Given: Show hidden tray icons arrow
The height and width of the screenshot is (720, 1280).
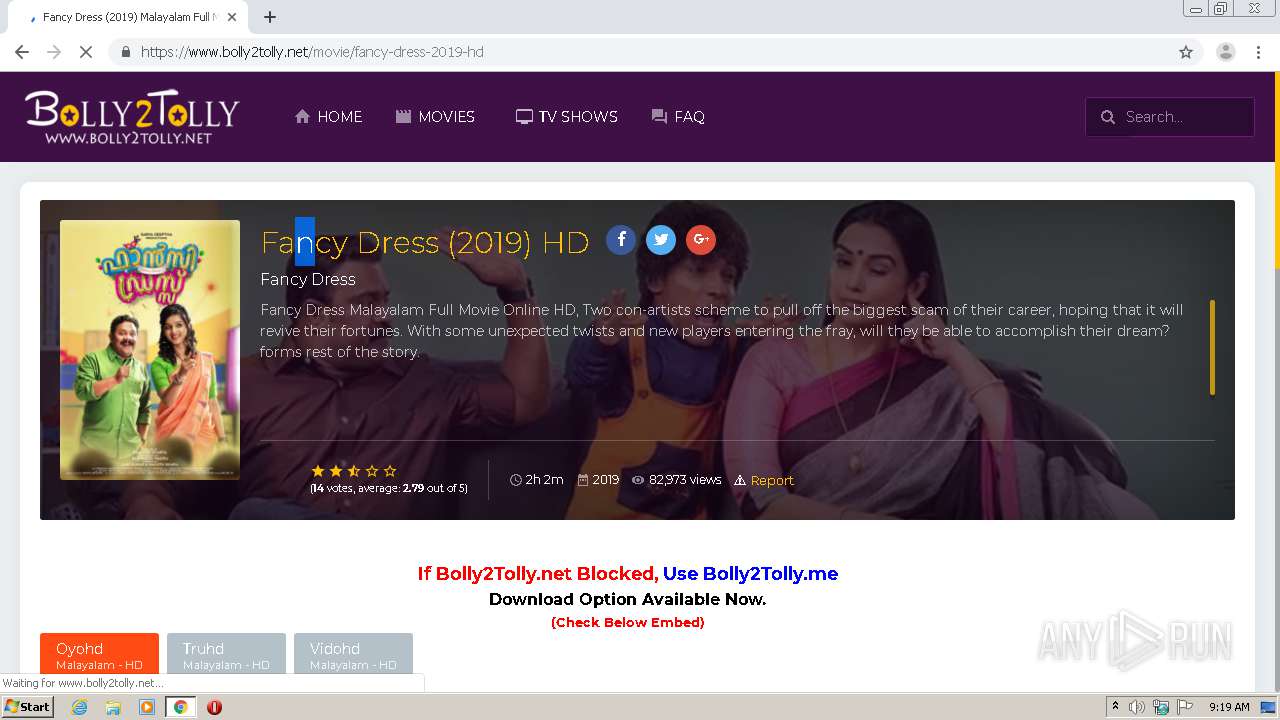Looking at the screenshot, I should coord(1115,707).
